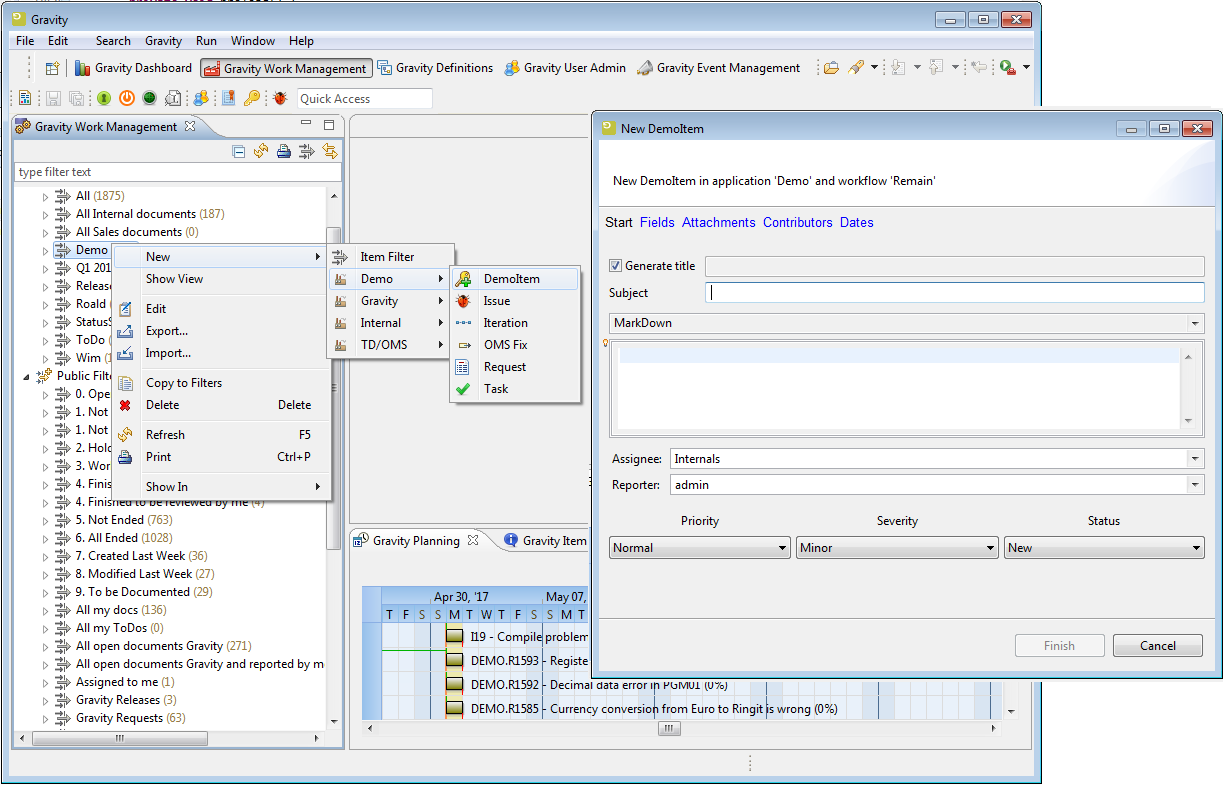Choose Issue from the Demo submenu
This screenshot has height=786, width=1223.
pos(497,301)
